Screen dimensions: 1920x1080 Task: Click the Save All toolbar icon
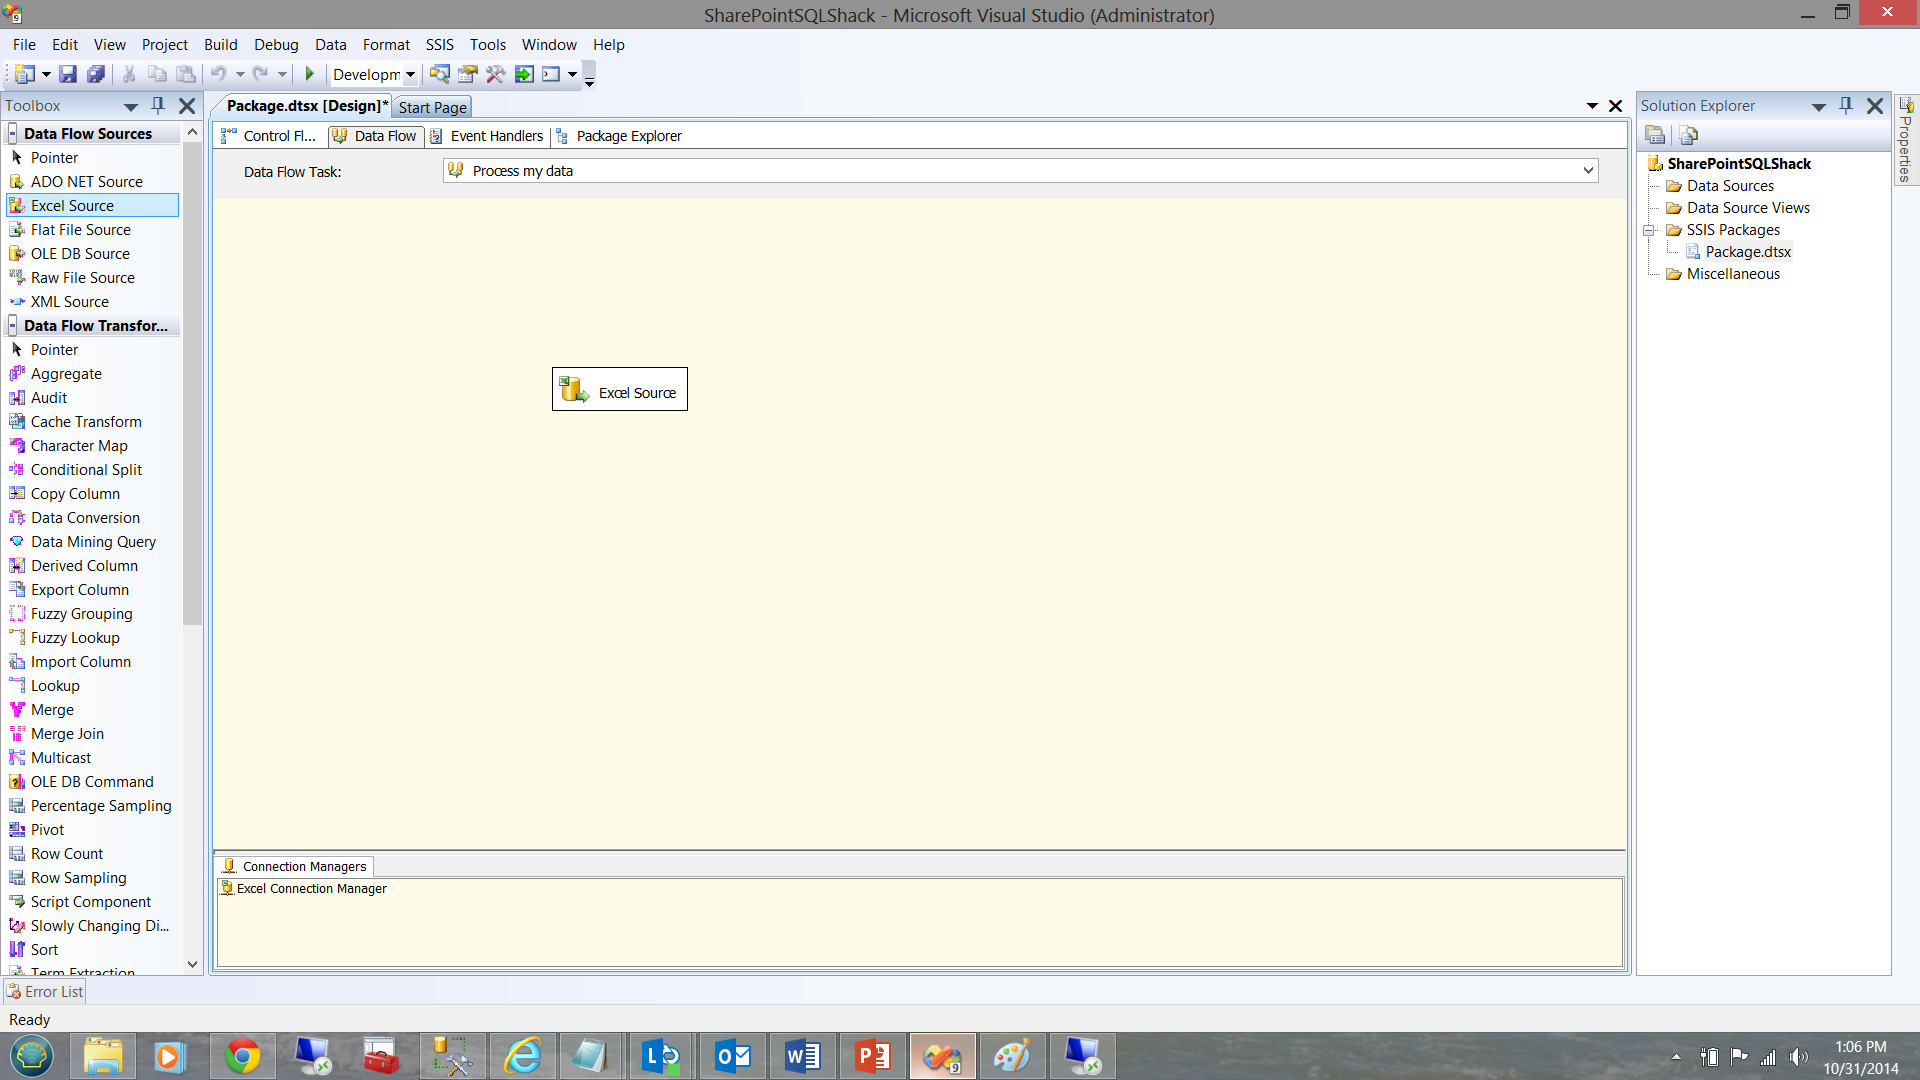[x=96, y=74]
